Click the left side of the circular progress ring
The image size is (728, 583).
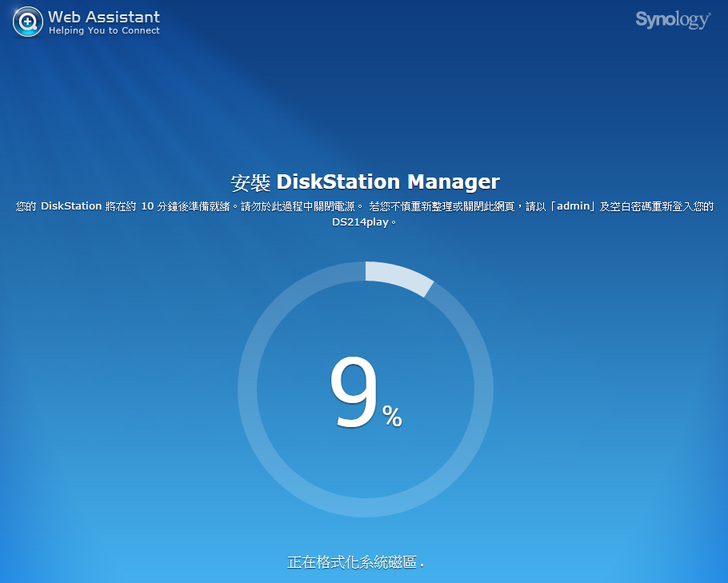tap(248, 390)
